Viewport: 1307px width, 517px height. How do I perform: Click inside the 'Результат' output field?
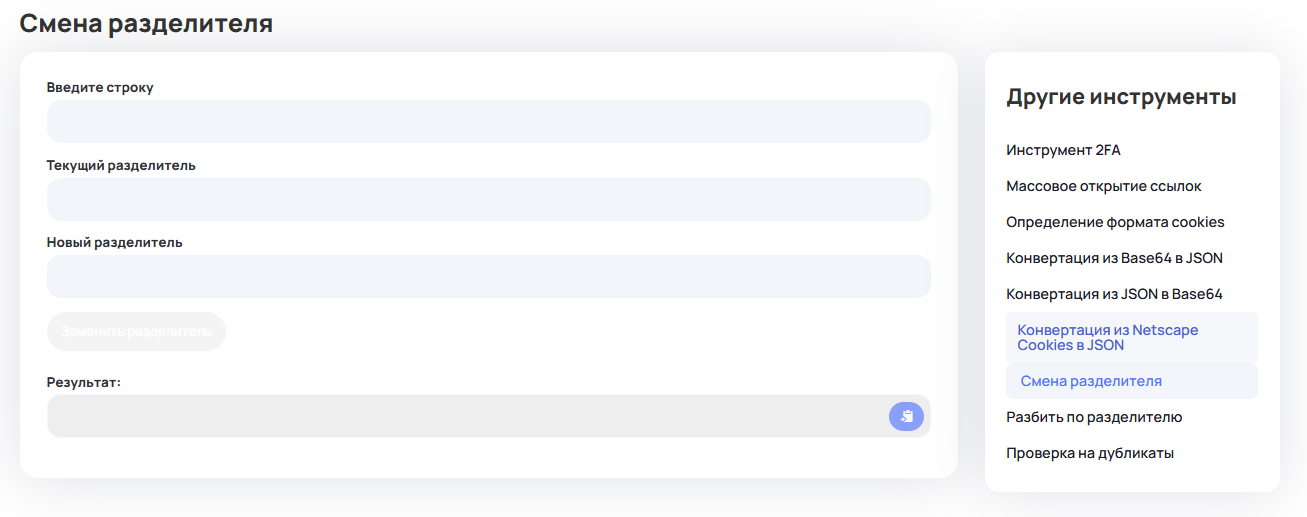pos(466,416)
